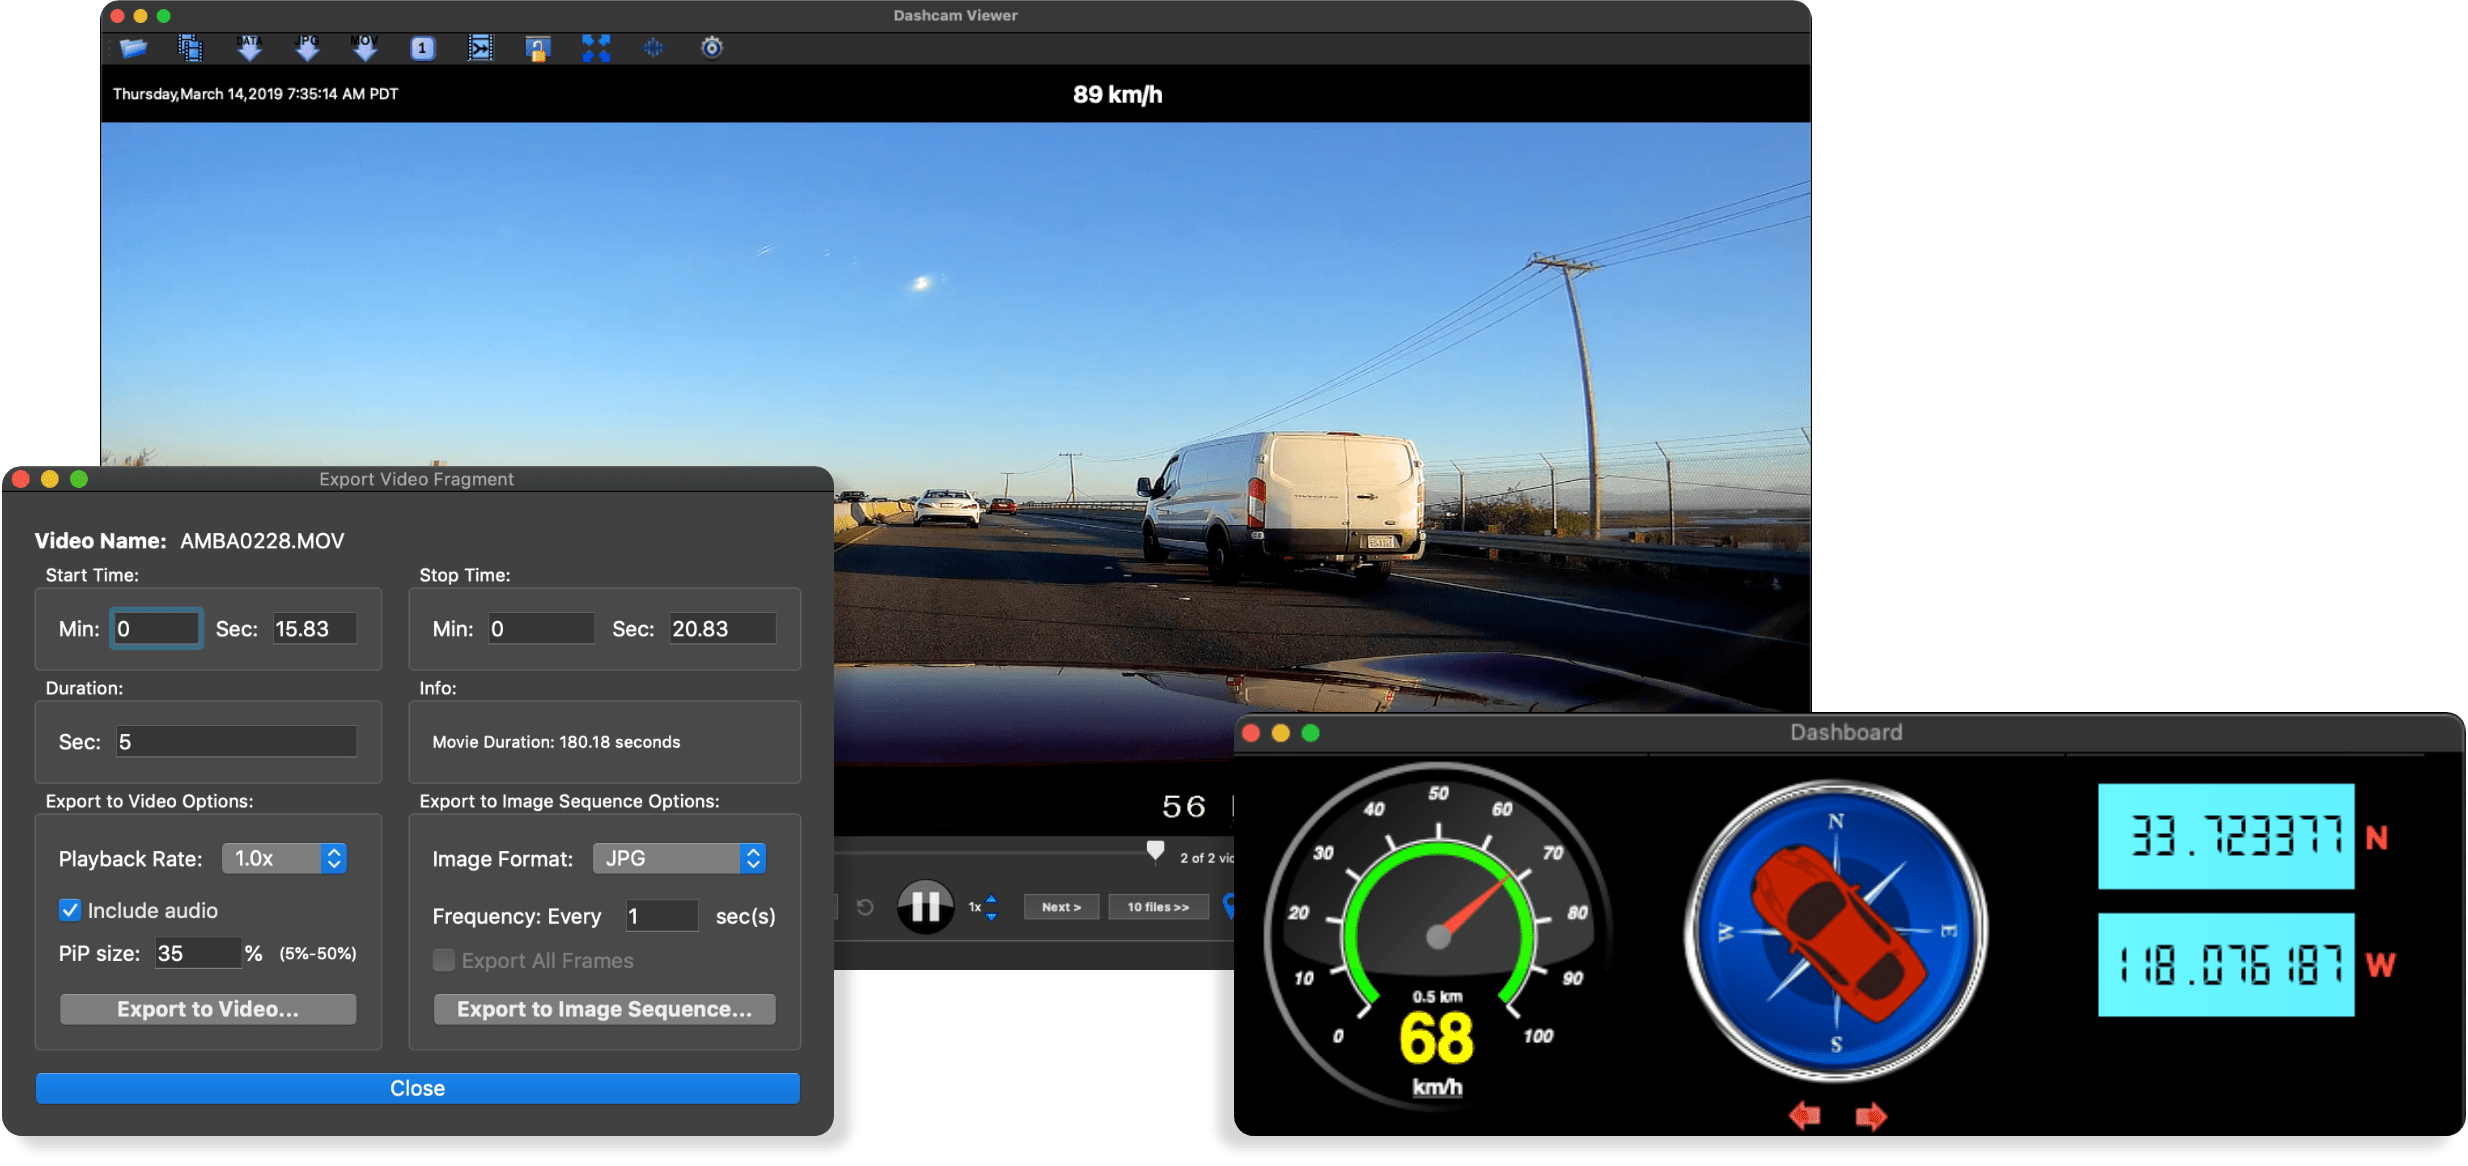The width and height of the screenshot is (2468, 1166).
Task: Click the JPG export toolbar icon
Action: pyautogui.click(x=308, y=47)
